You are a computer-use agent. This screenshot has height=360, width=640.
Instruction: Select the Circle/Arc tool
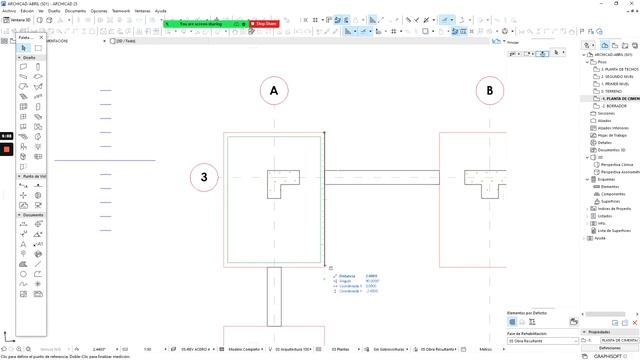(x=23, y=274)
